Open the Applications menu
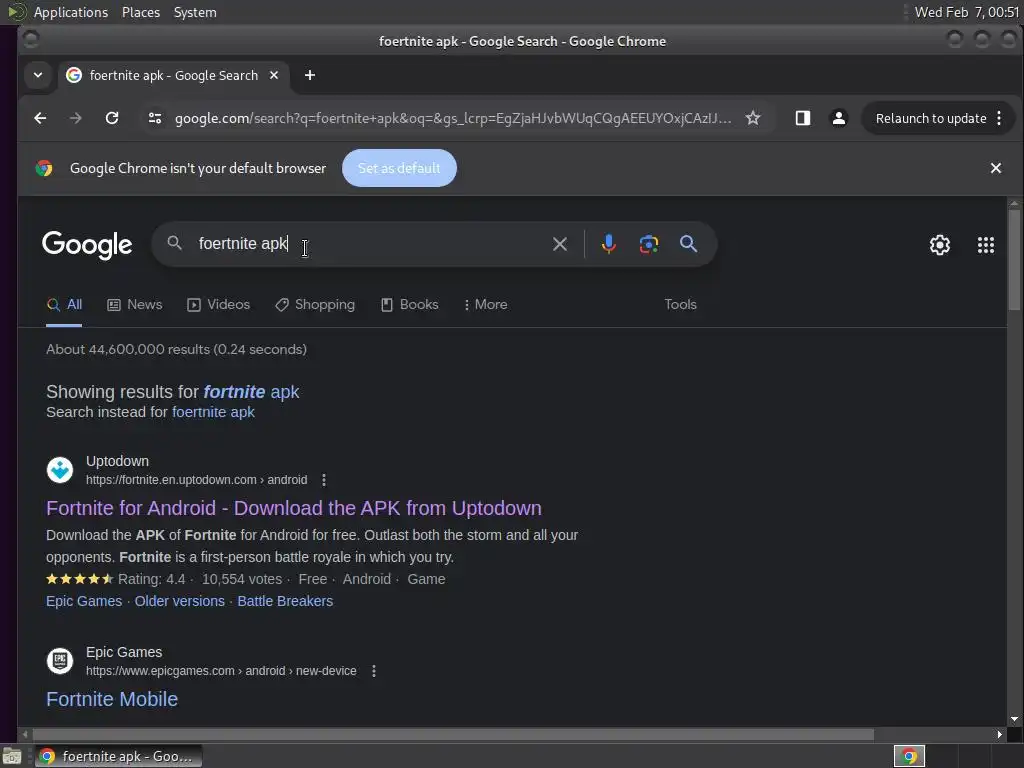The width and height of the screenshot is (1024, 768). point(71,12)
